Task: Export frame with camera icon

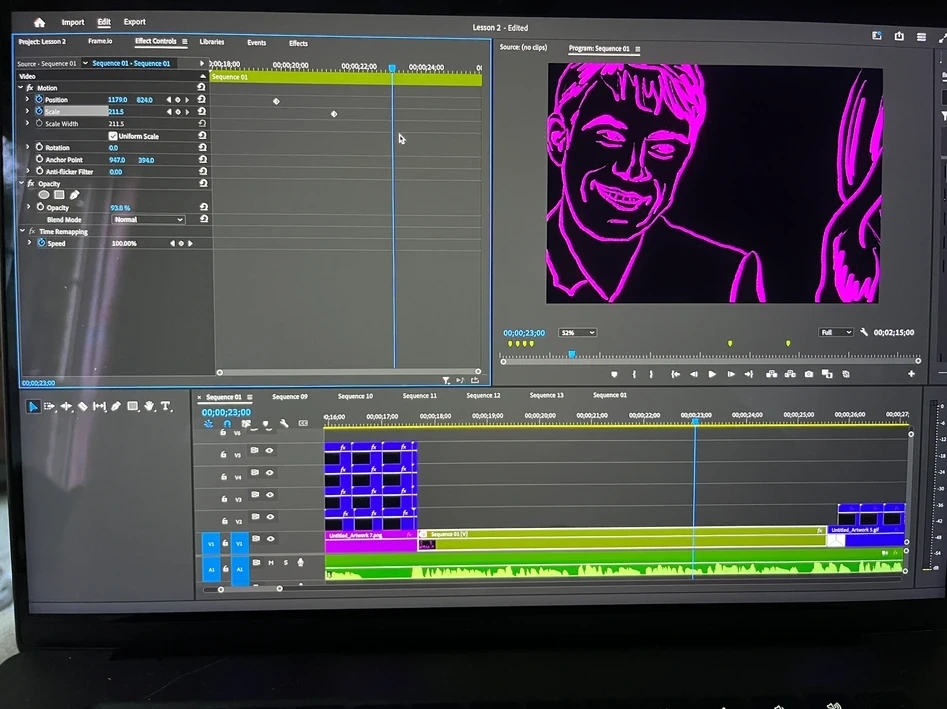Action: (809, 374)
